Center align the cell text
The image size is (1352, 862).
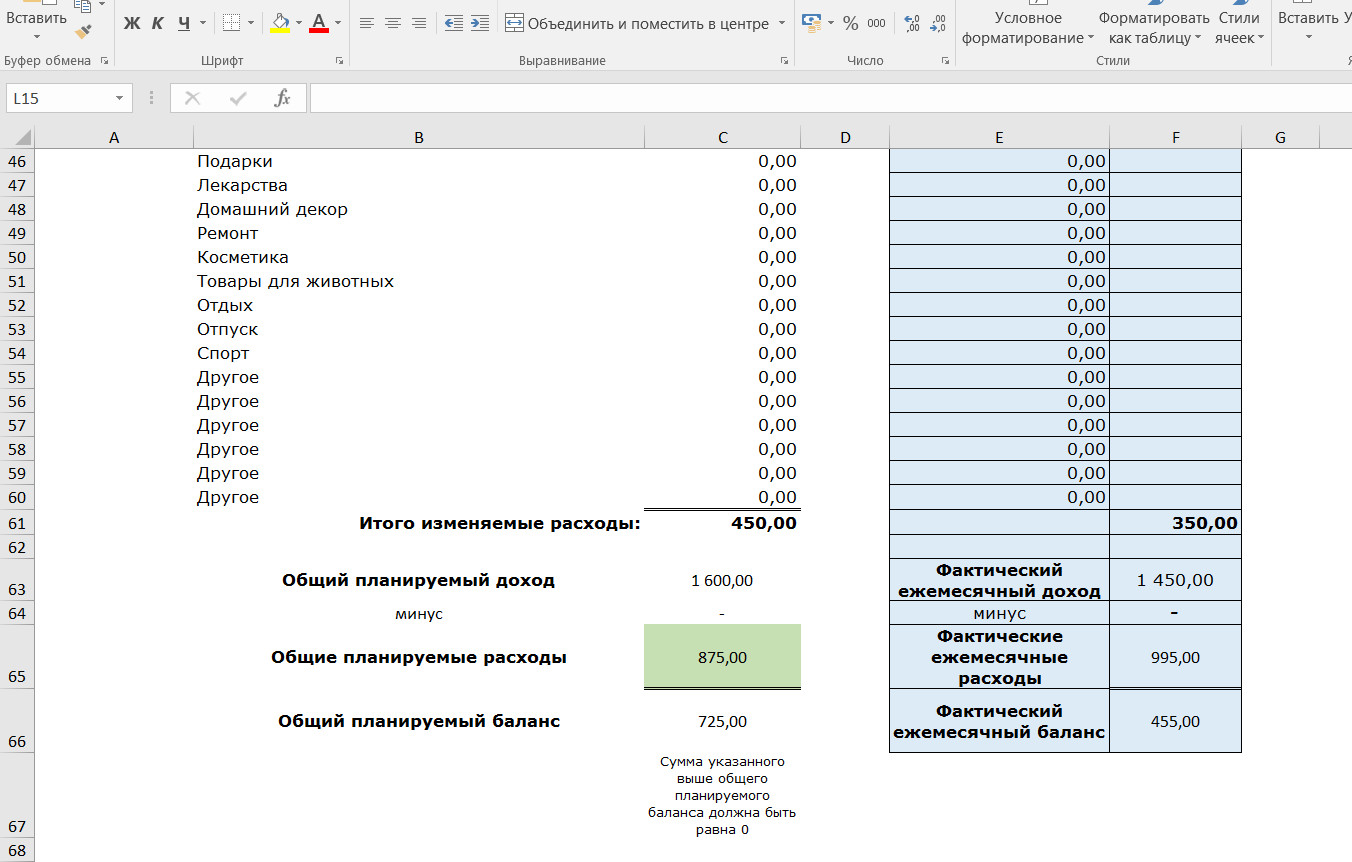[393, 23]
